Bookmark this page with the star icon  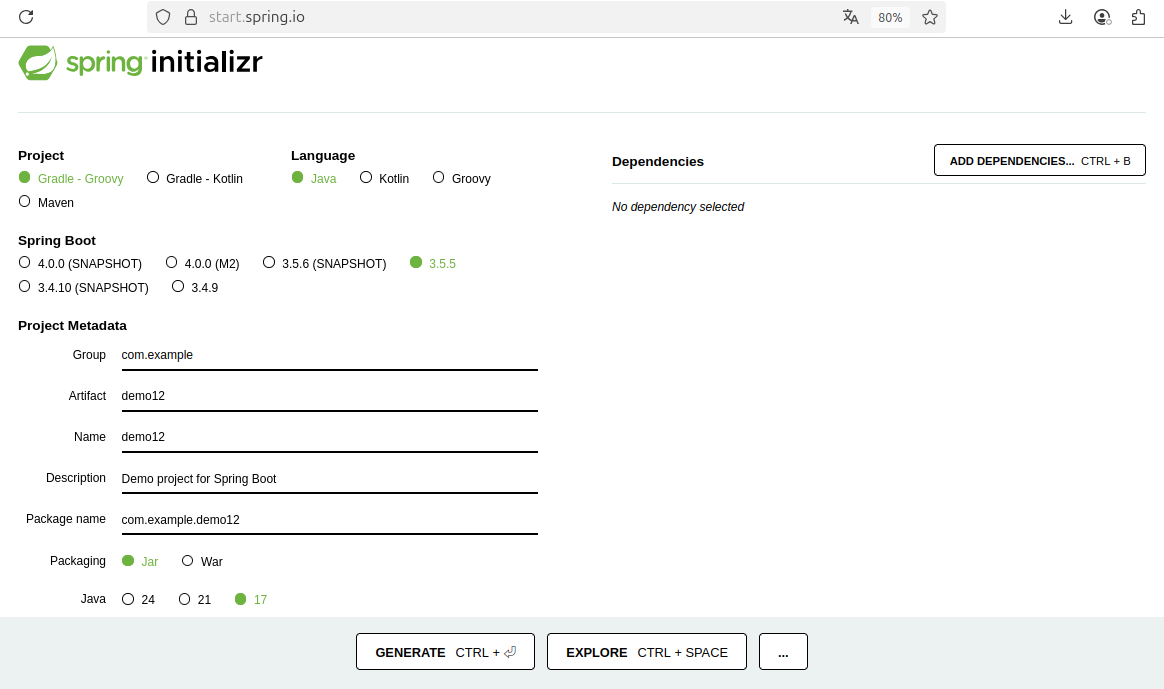929,17
